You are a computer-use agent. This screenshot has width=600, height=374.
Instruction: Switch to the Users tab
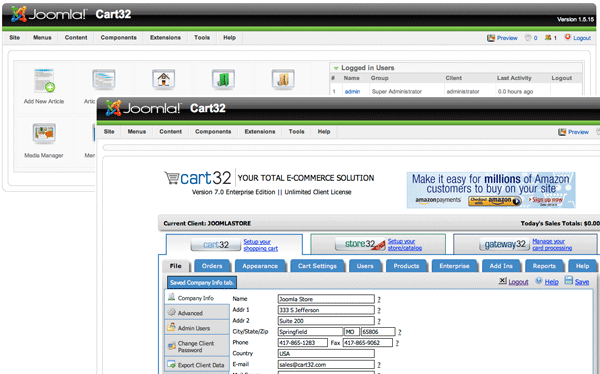(x=365, y=266)
